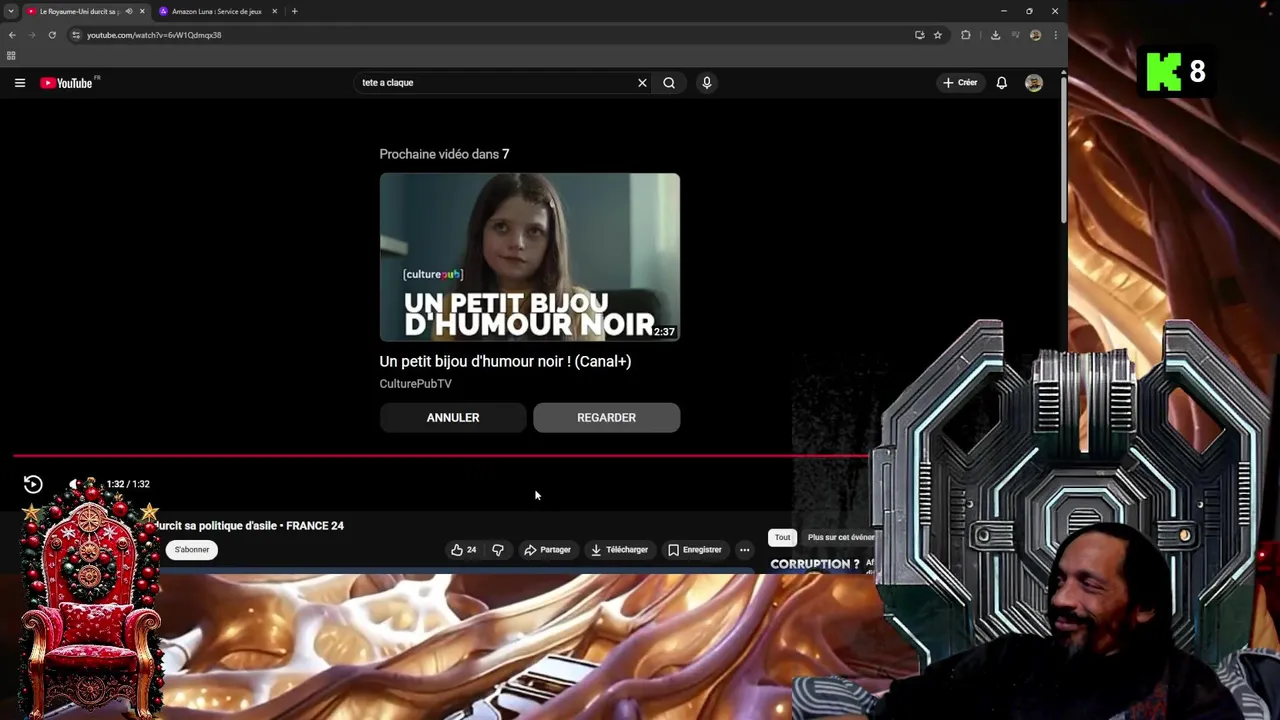This screenshot has height=720, width=1280.
Task: Open browser downloads icon
Action: [995, 35]
